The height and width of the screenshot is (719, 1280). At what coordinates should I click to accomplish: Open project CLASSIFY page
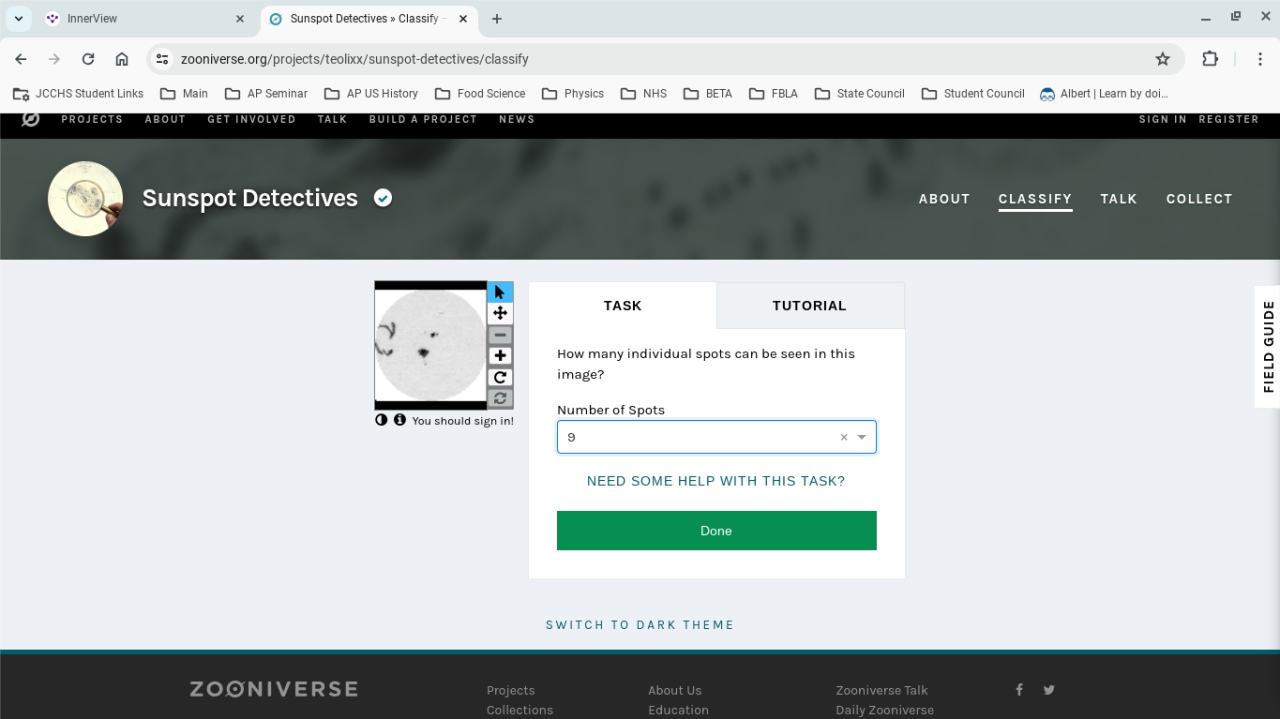pyautogui.click(x=1035, y=199)
